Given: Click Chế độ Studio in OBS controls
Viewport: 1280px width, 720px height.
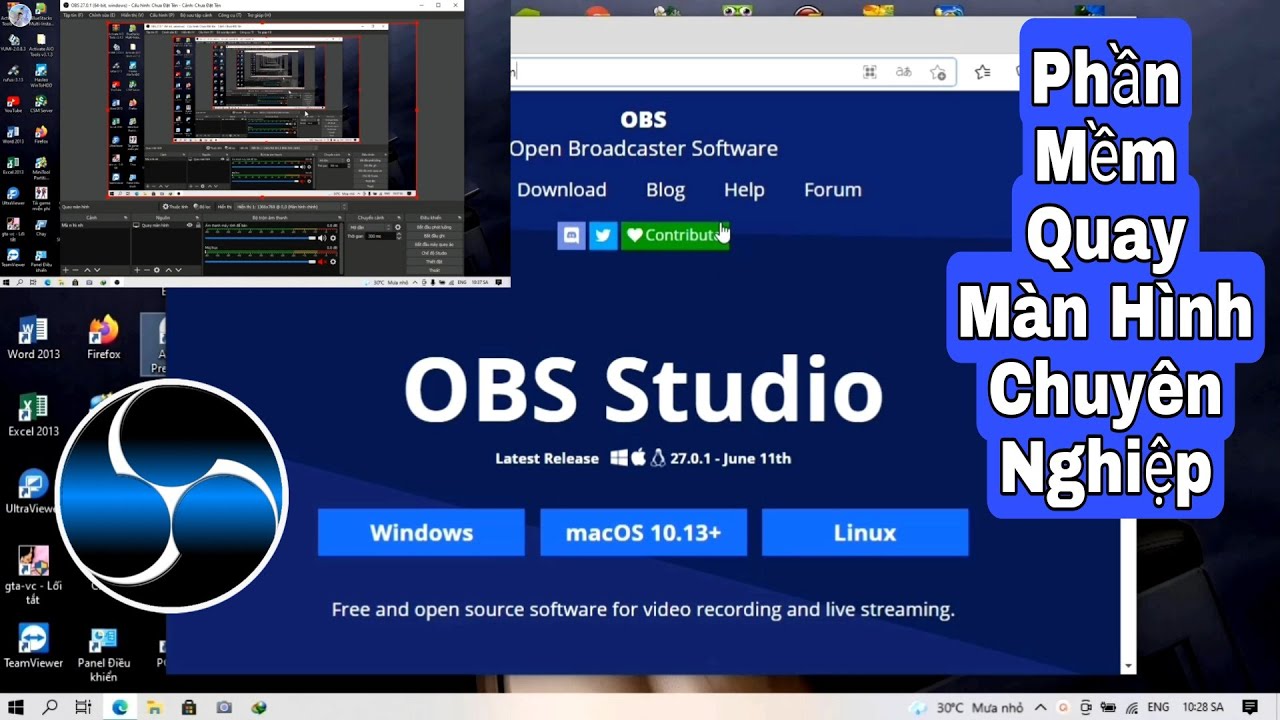Looking at the screenshot, I should (434, 253).
